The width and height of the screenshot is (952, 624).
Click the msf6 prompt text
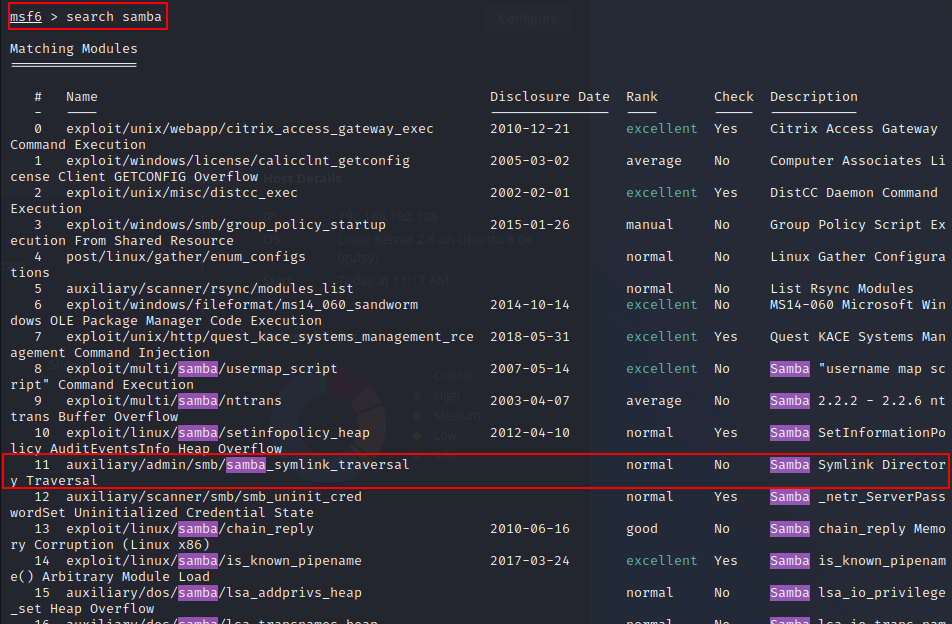pos(26,16)
